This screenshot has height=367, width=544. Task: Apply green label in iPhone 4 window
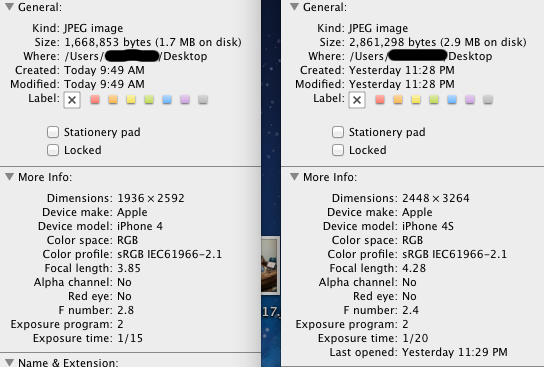tap(149, 100)
